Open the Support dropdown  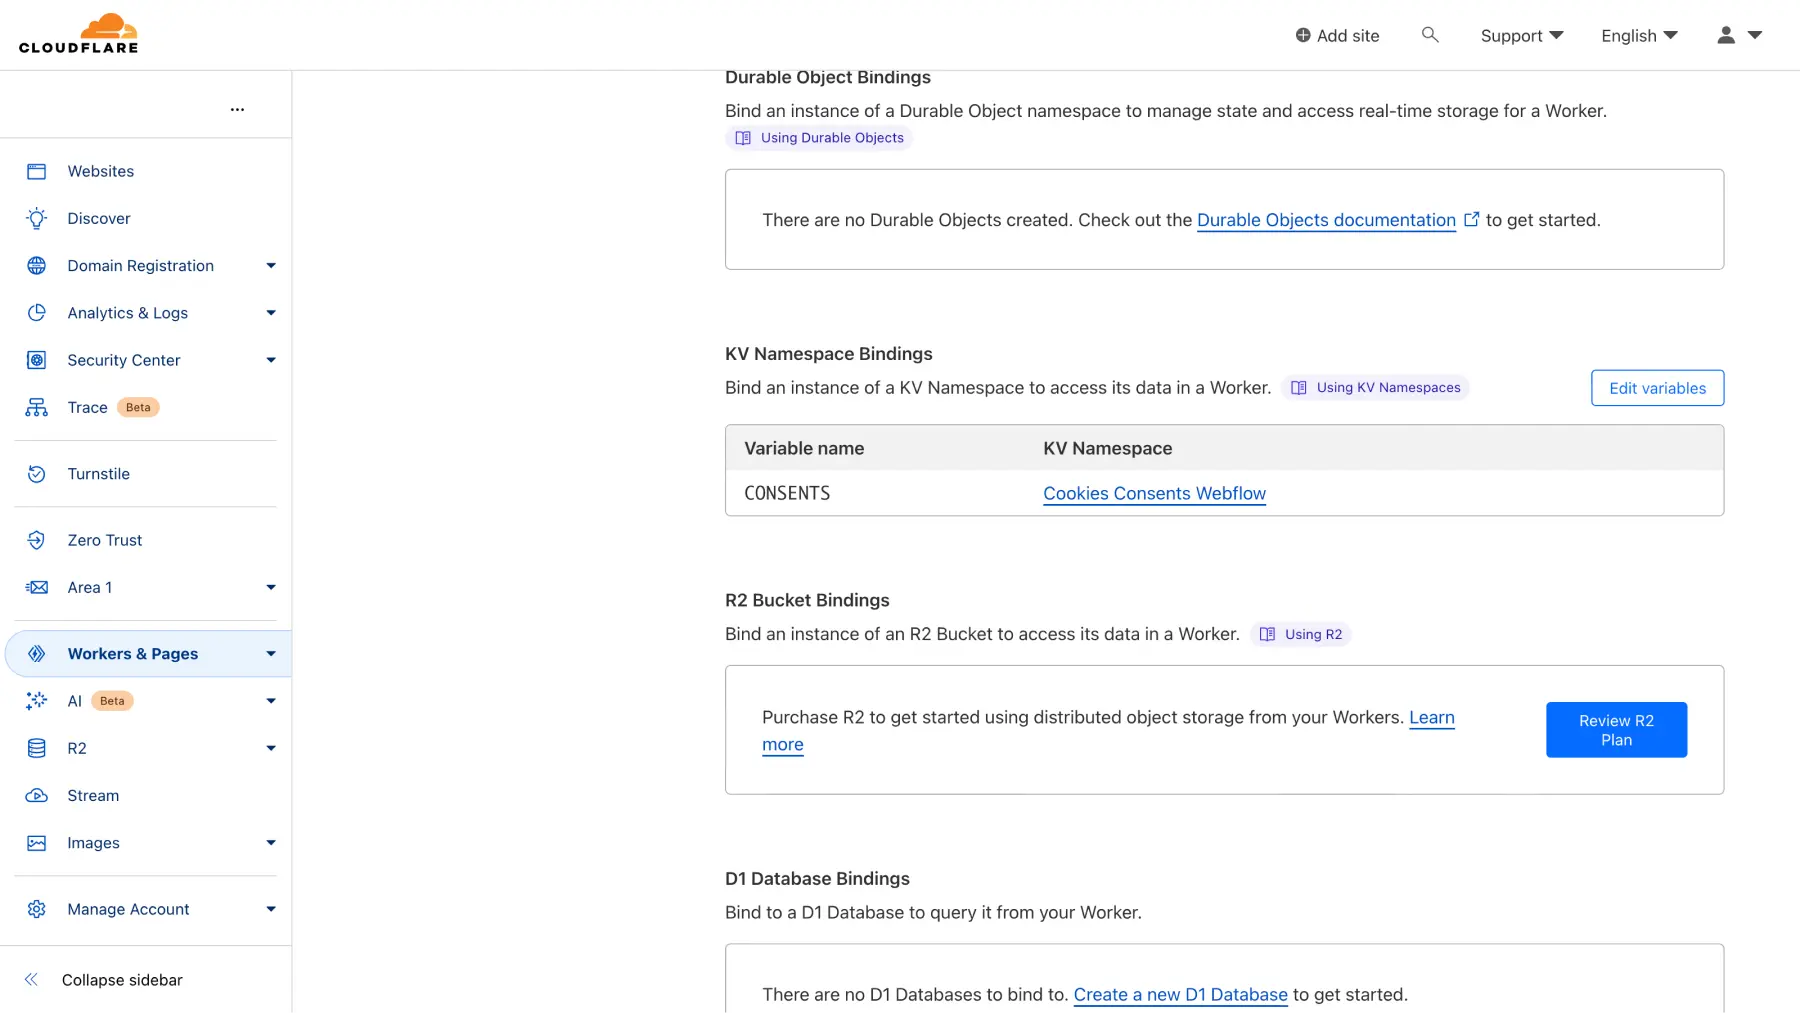click(x=1522, y=36)
